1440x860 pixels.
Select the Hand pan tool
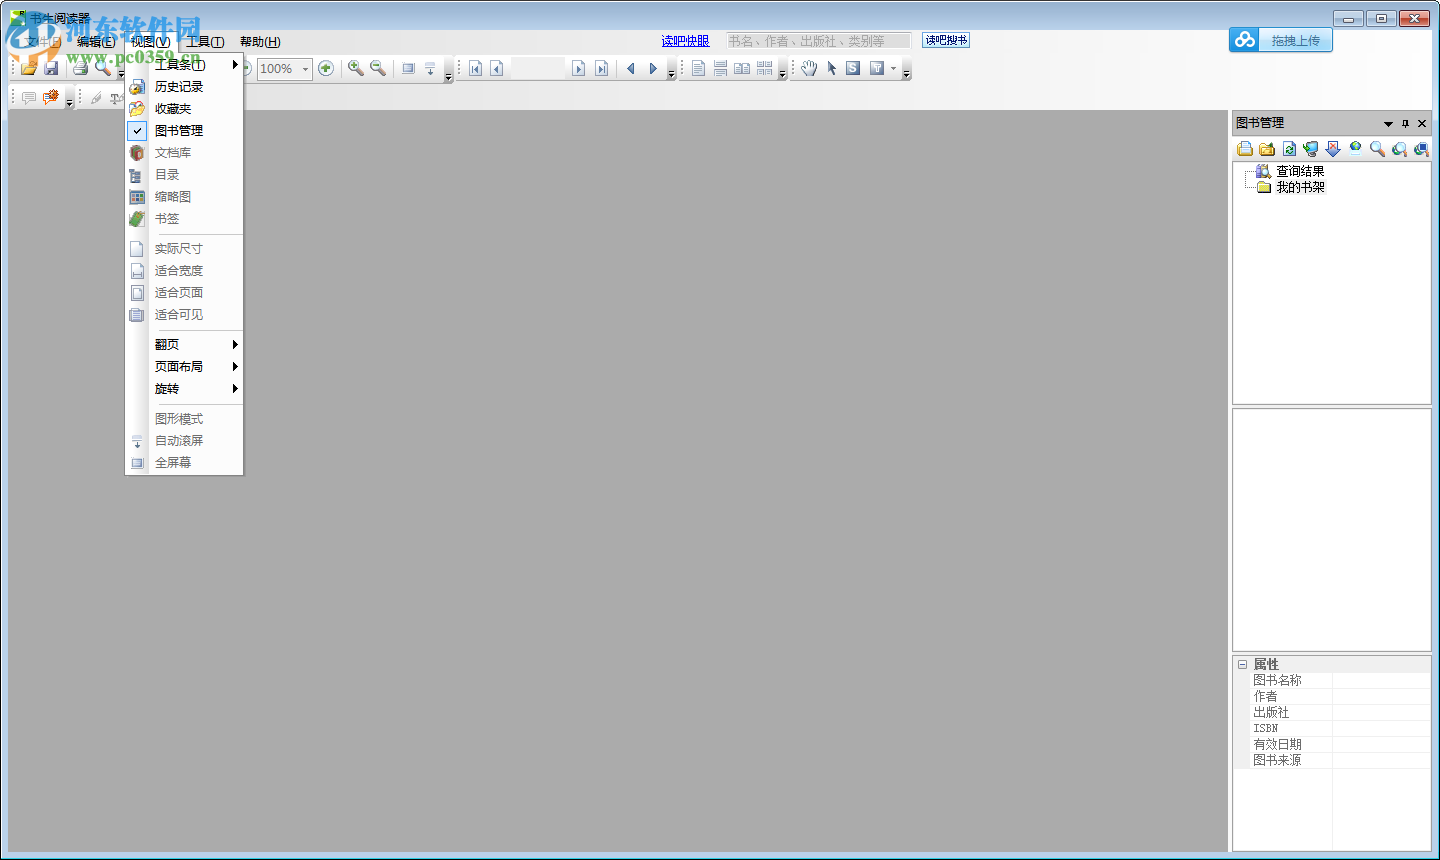point(809,68)
